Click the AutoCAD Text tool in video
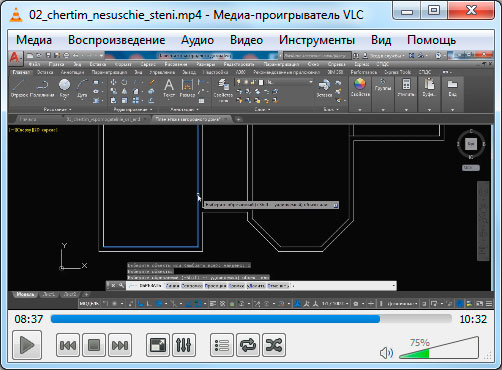 [x=169, y=88]
